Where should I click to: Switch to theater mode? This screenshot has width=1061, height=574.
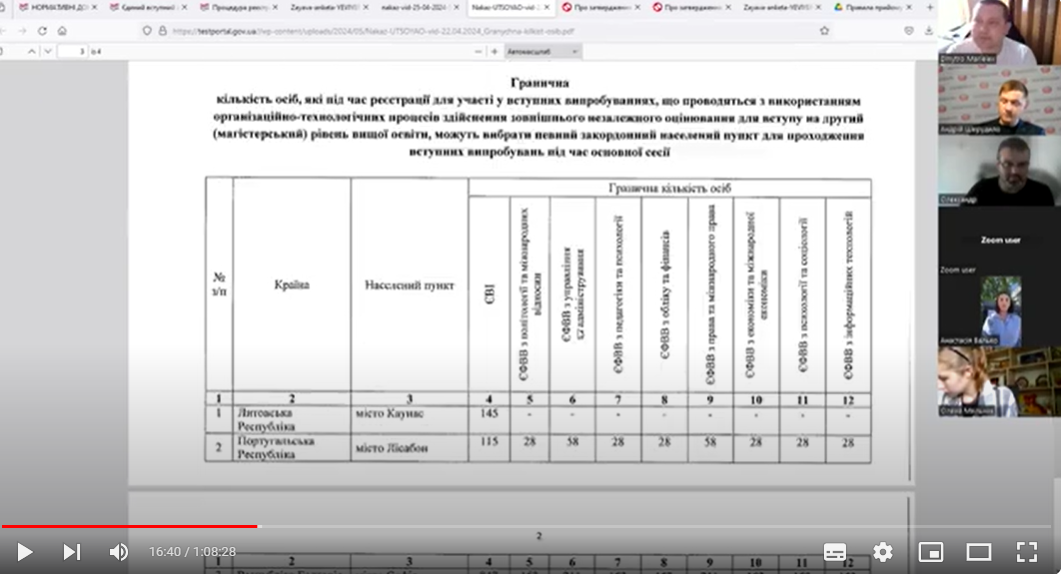click(978, 552)
